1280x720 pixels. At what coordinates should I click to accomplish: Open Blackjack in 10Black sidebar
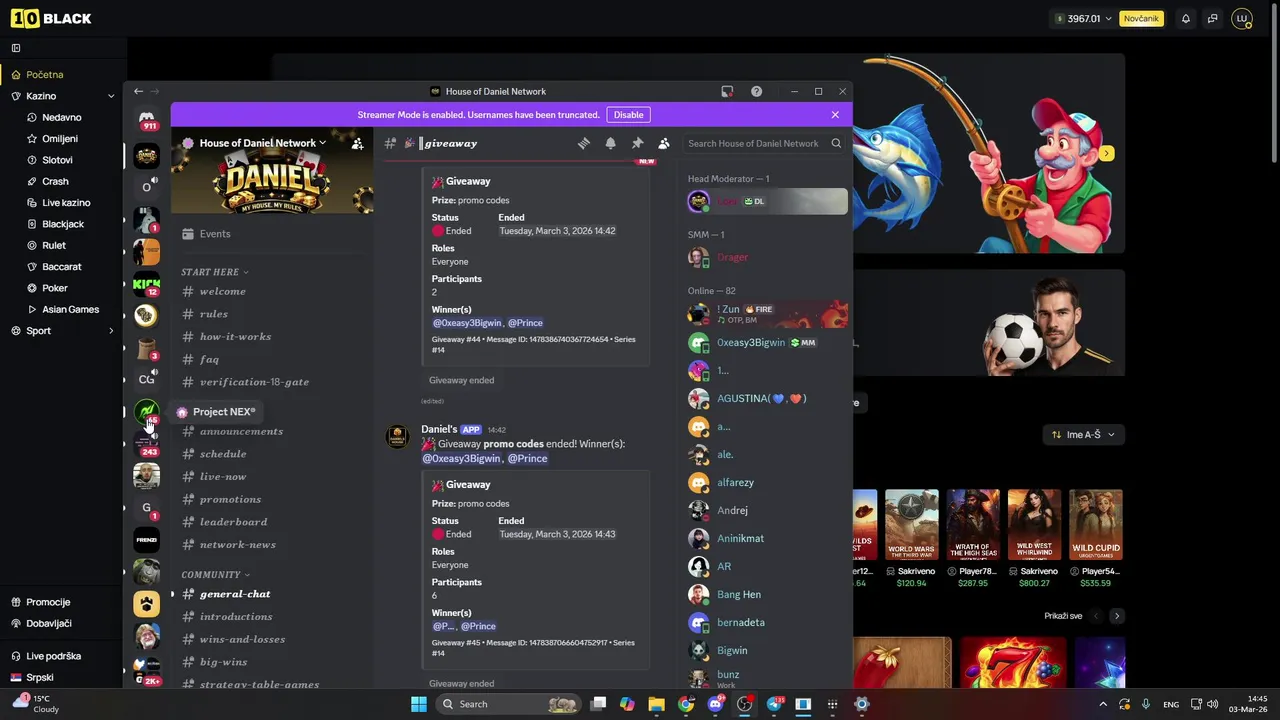[61, 224]
